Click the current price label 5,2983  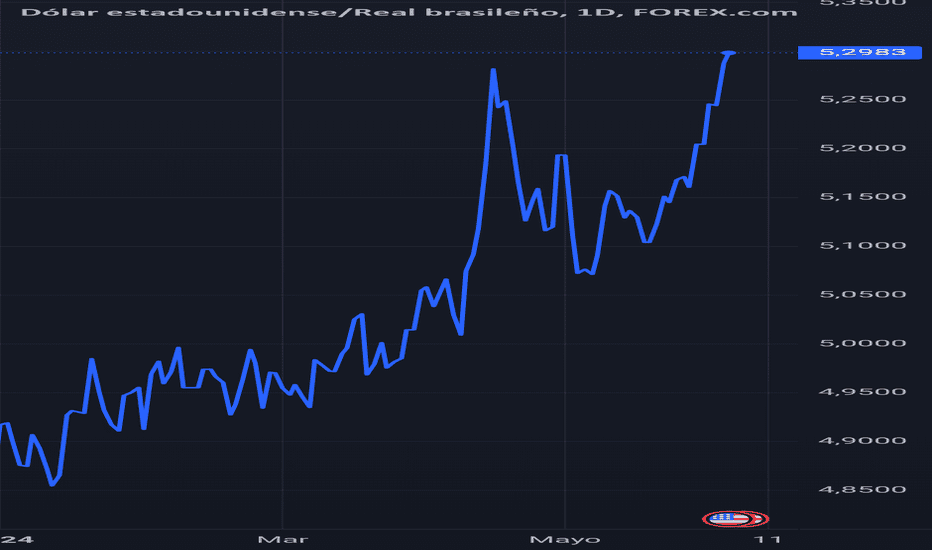[859, 52]
